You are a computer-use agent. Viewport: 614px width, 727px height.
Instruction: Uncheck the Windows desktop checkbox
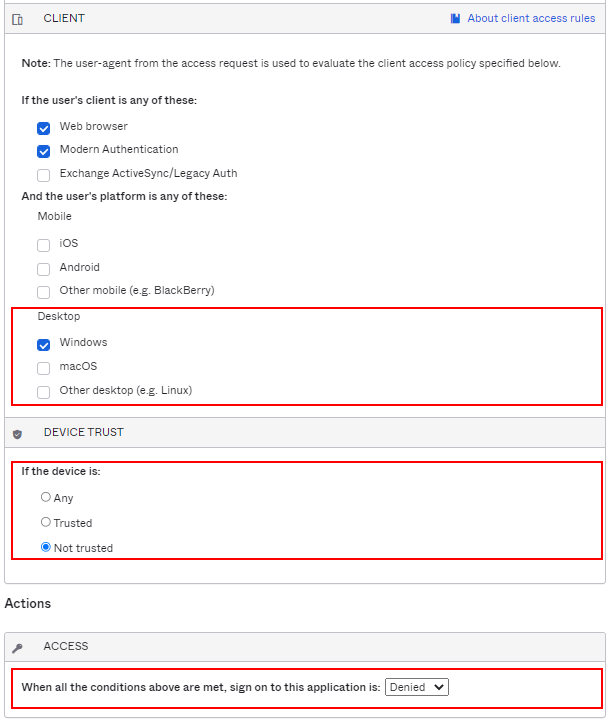click(x=44, y=344)
